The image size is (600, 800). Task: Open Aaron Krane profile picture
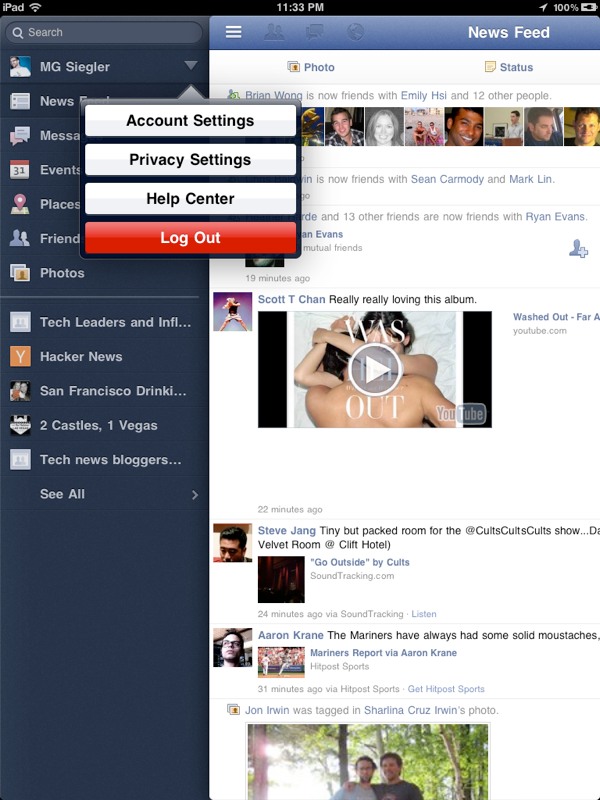[233, 647]
